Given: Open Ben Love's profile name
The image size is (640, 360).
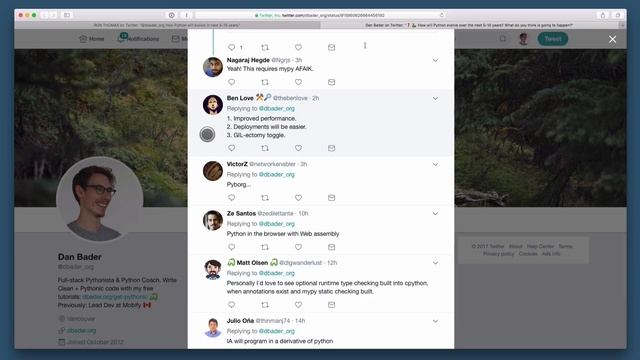Looking at the screenshot, I should 240,98.
